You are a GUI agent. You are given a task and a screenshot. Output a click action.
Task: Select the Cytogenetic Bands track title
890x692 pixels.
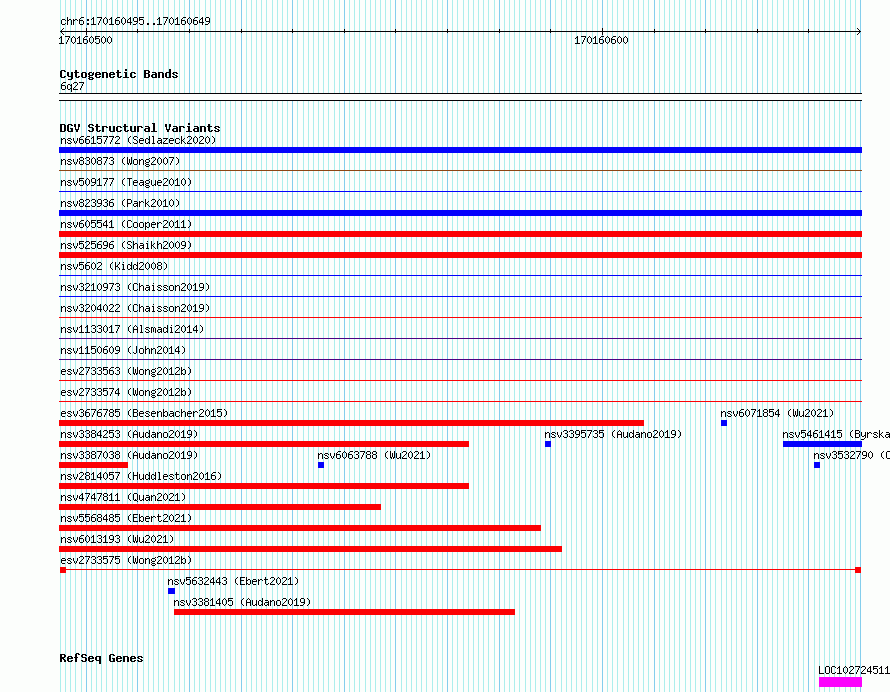coord(119,74)
